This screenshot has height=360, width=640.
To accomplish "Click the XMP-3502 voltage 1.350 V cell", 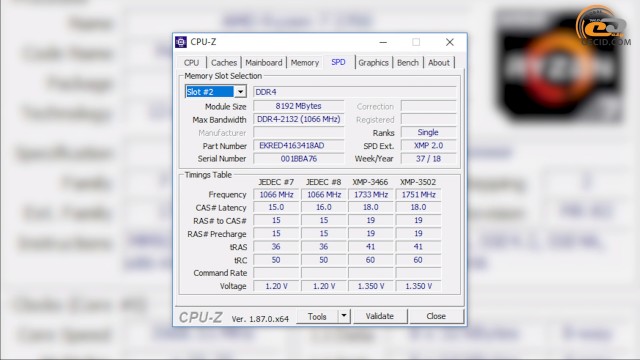I will [418, 286].
